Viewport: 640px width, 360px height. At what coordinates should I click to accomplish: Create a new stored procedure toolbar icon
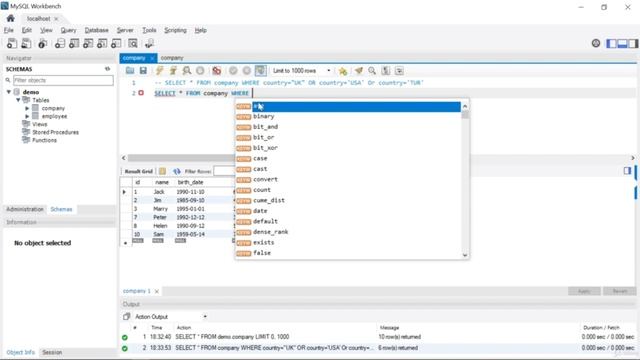[102, 43]
